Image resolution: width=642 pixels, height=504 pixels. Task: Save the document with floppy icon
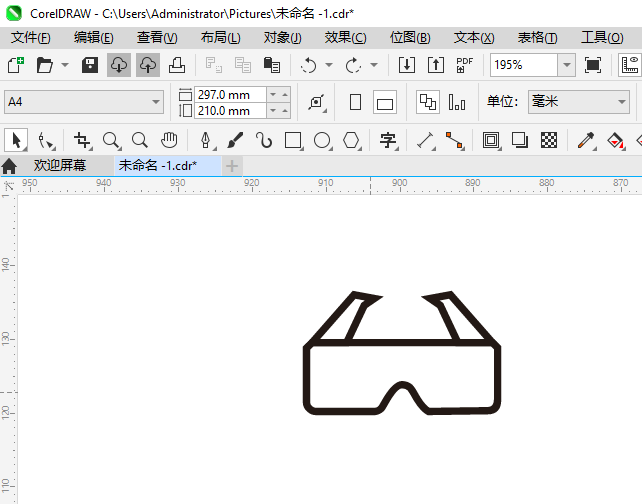pyautogui.click(x=90, y=65)
